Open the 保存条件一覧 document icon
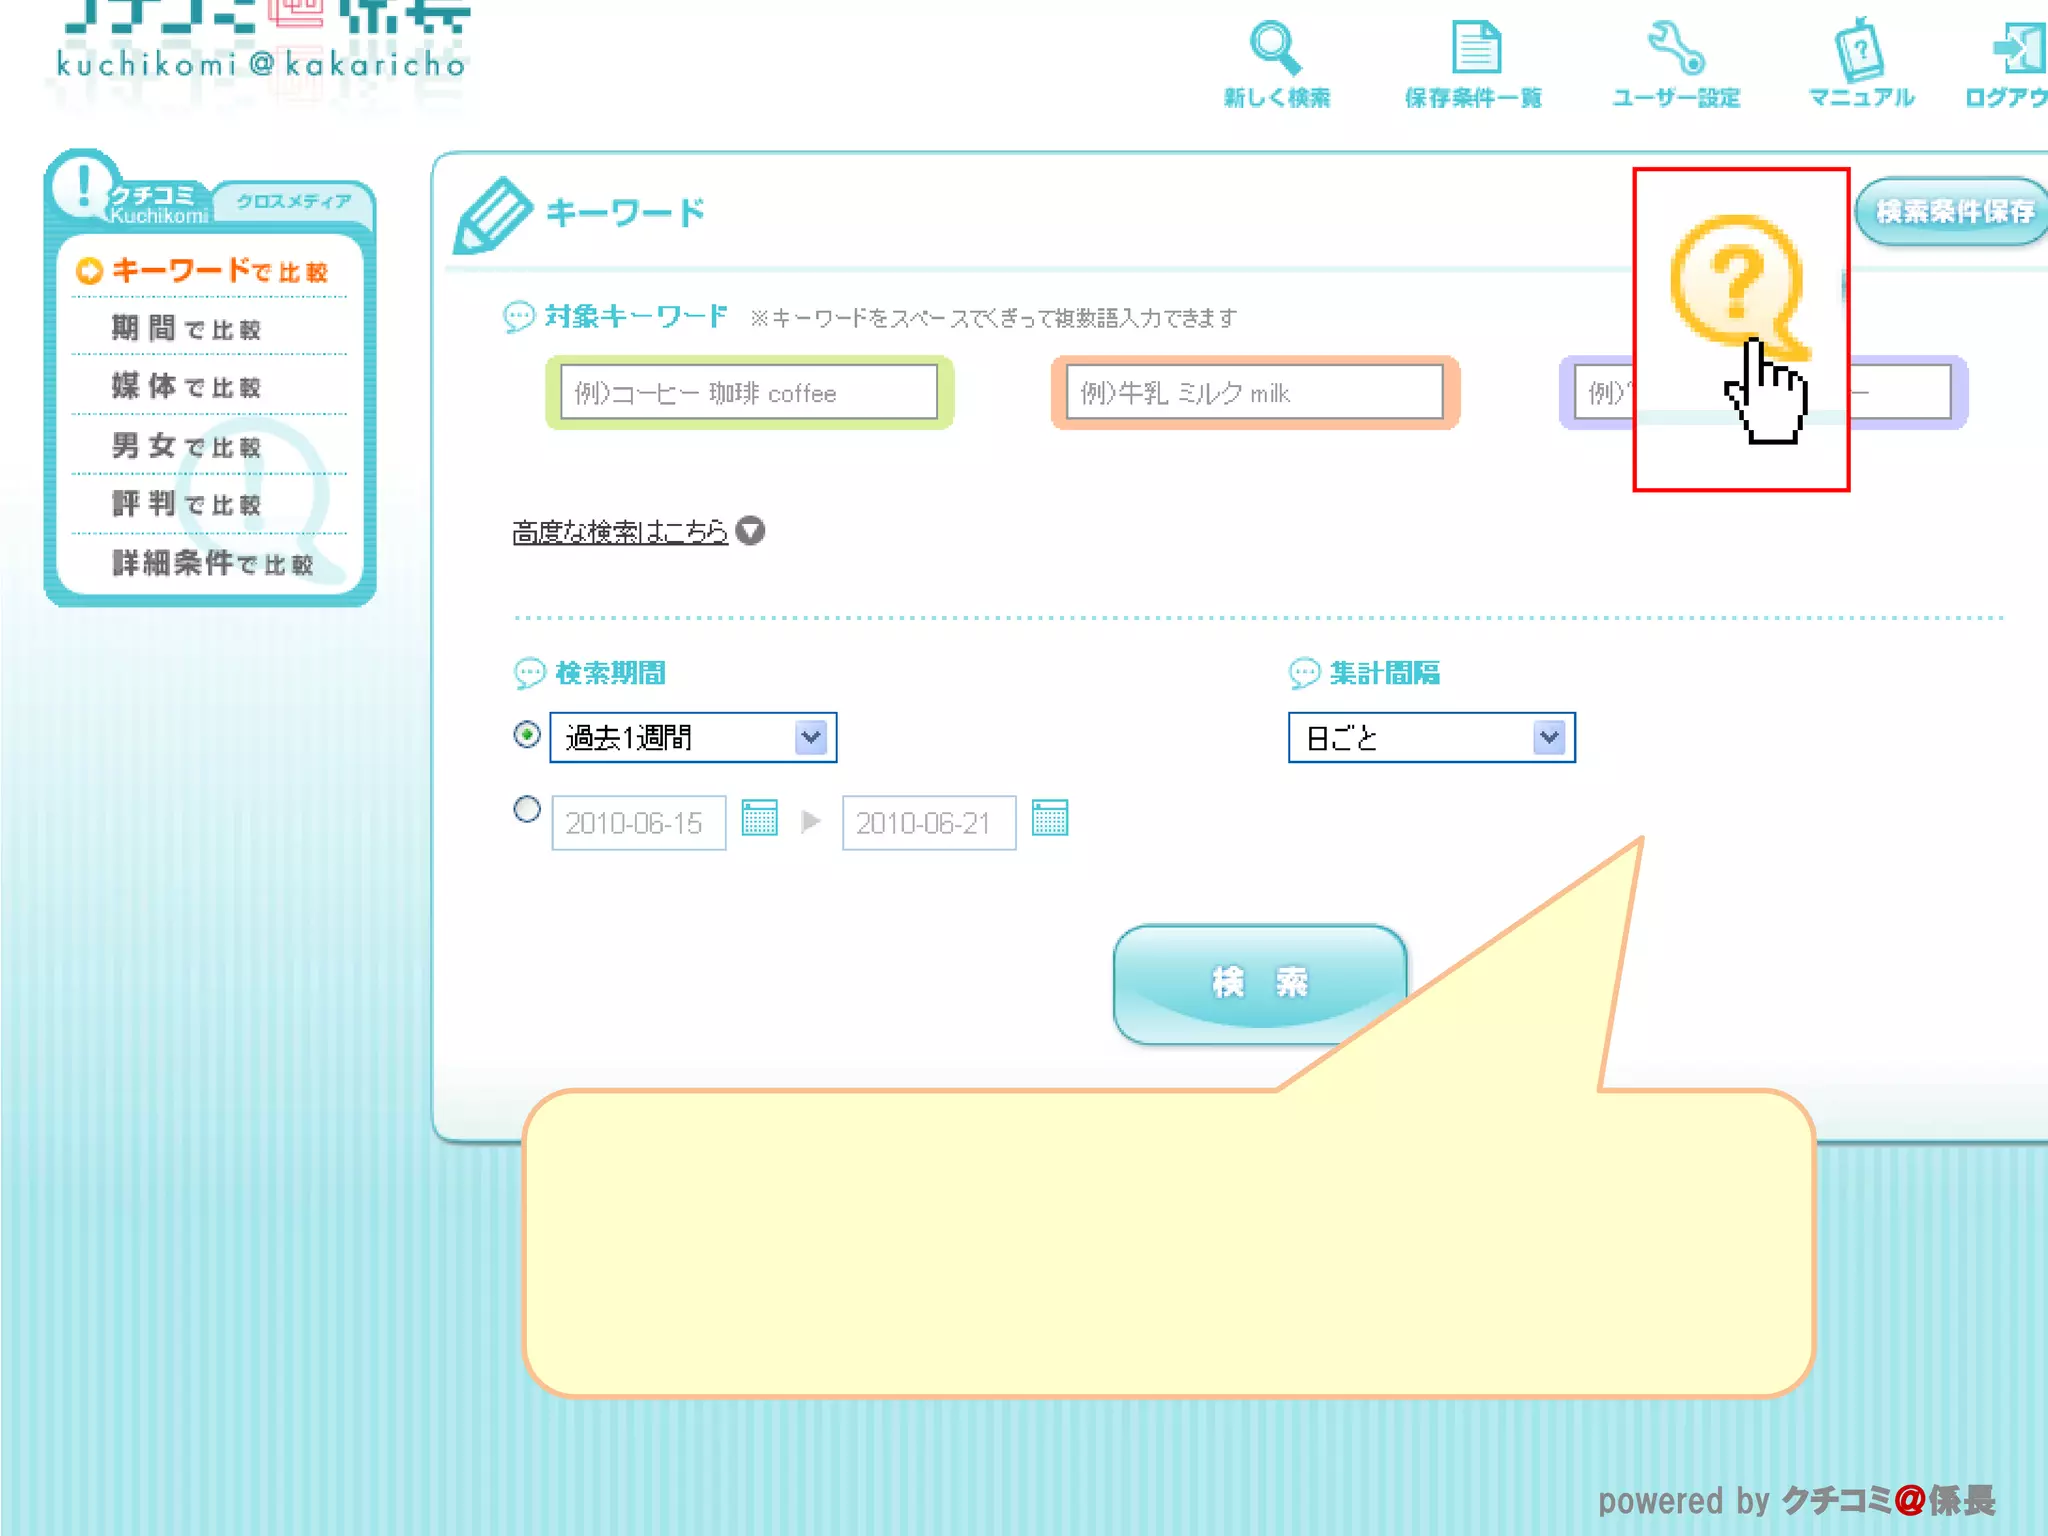 click(x=1476, y=47)
